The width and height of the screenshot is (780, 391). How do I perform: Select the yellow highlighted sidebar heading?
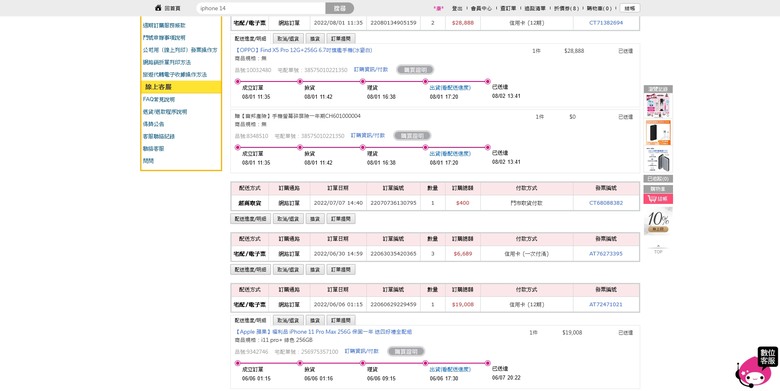[181, 87]
